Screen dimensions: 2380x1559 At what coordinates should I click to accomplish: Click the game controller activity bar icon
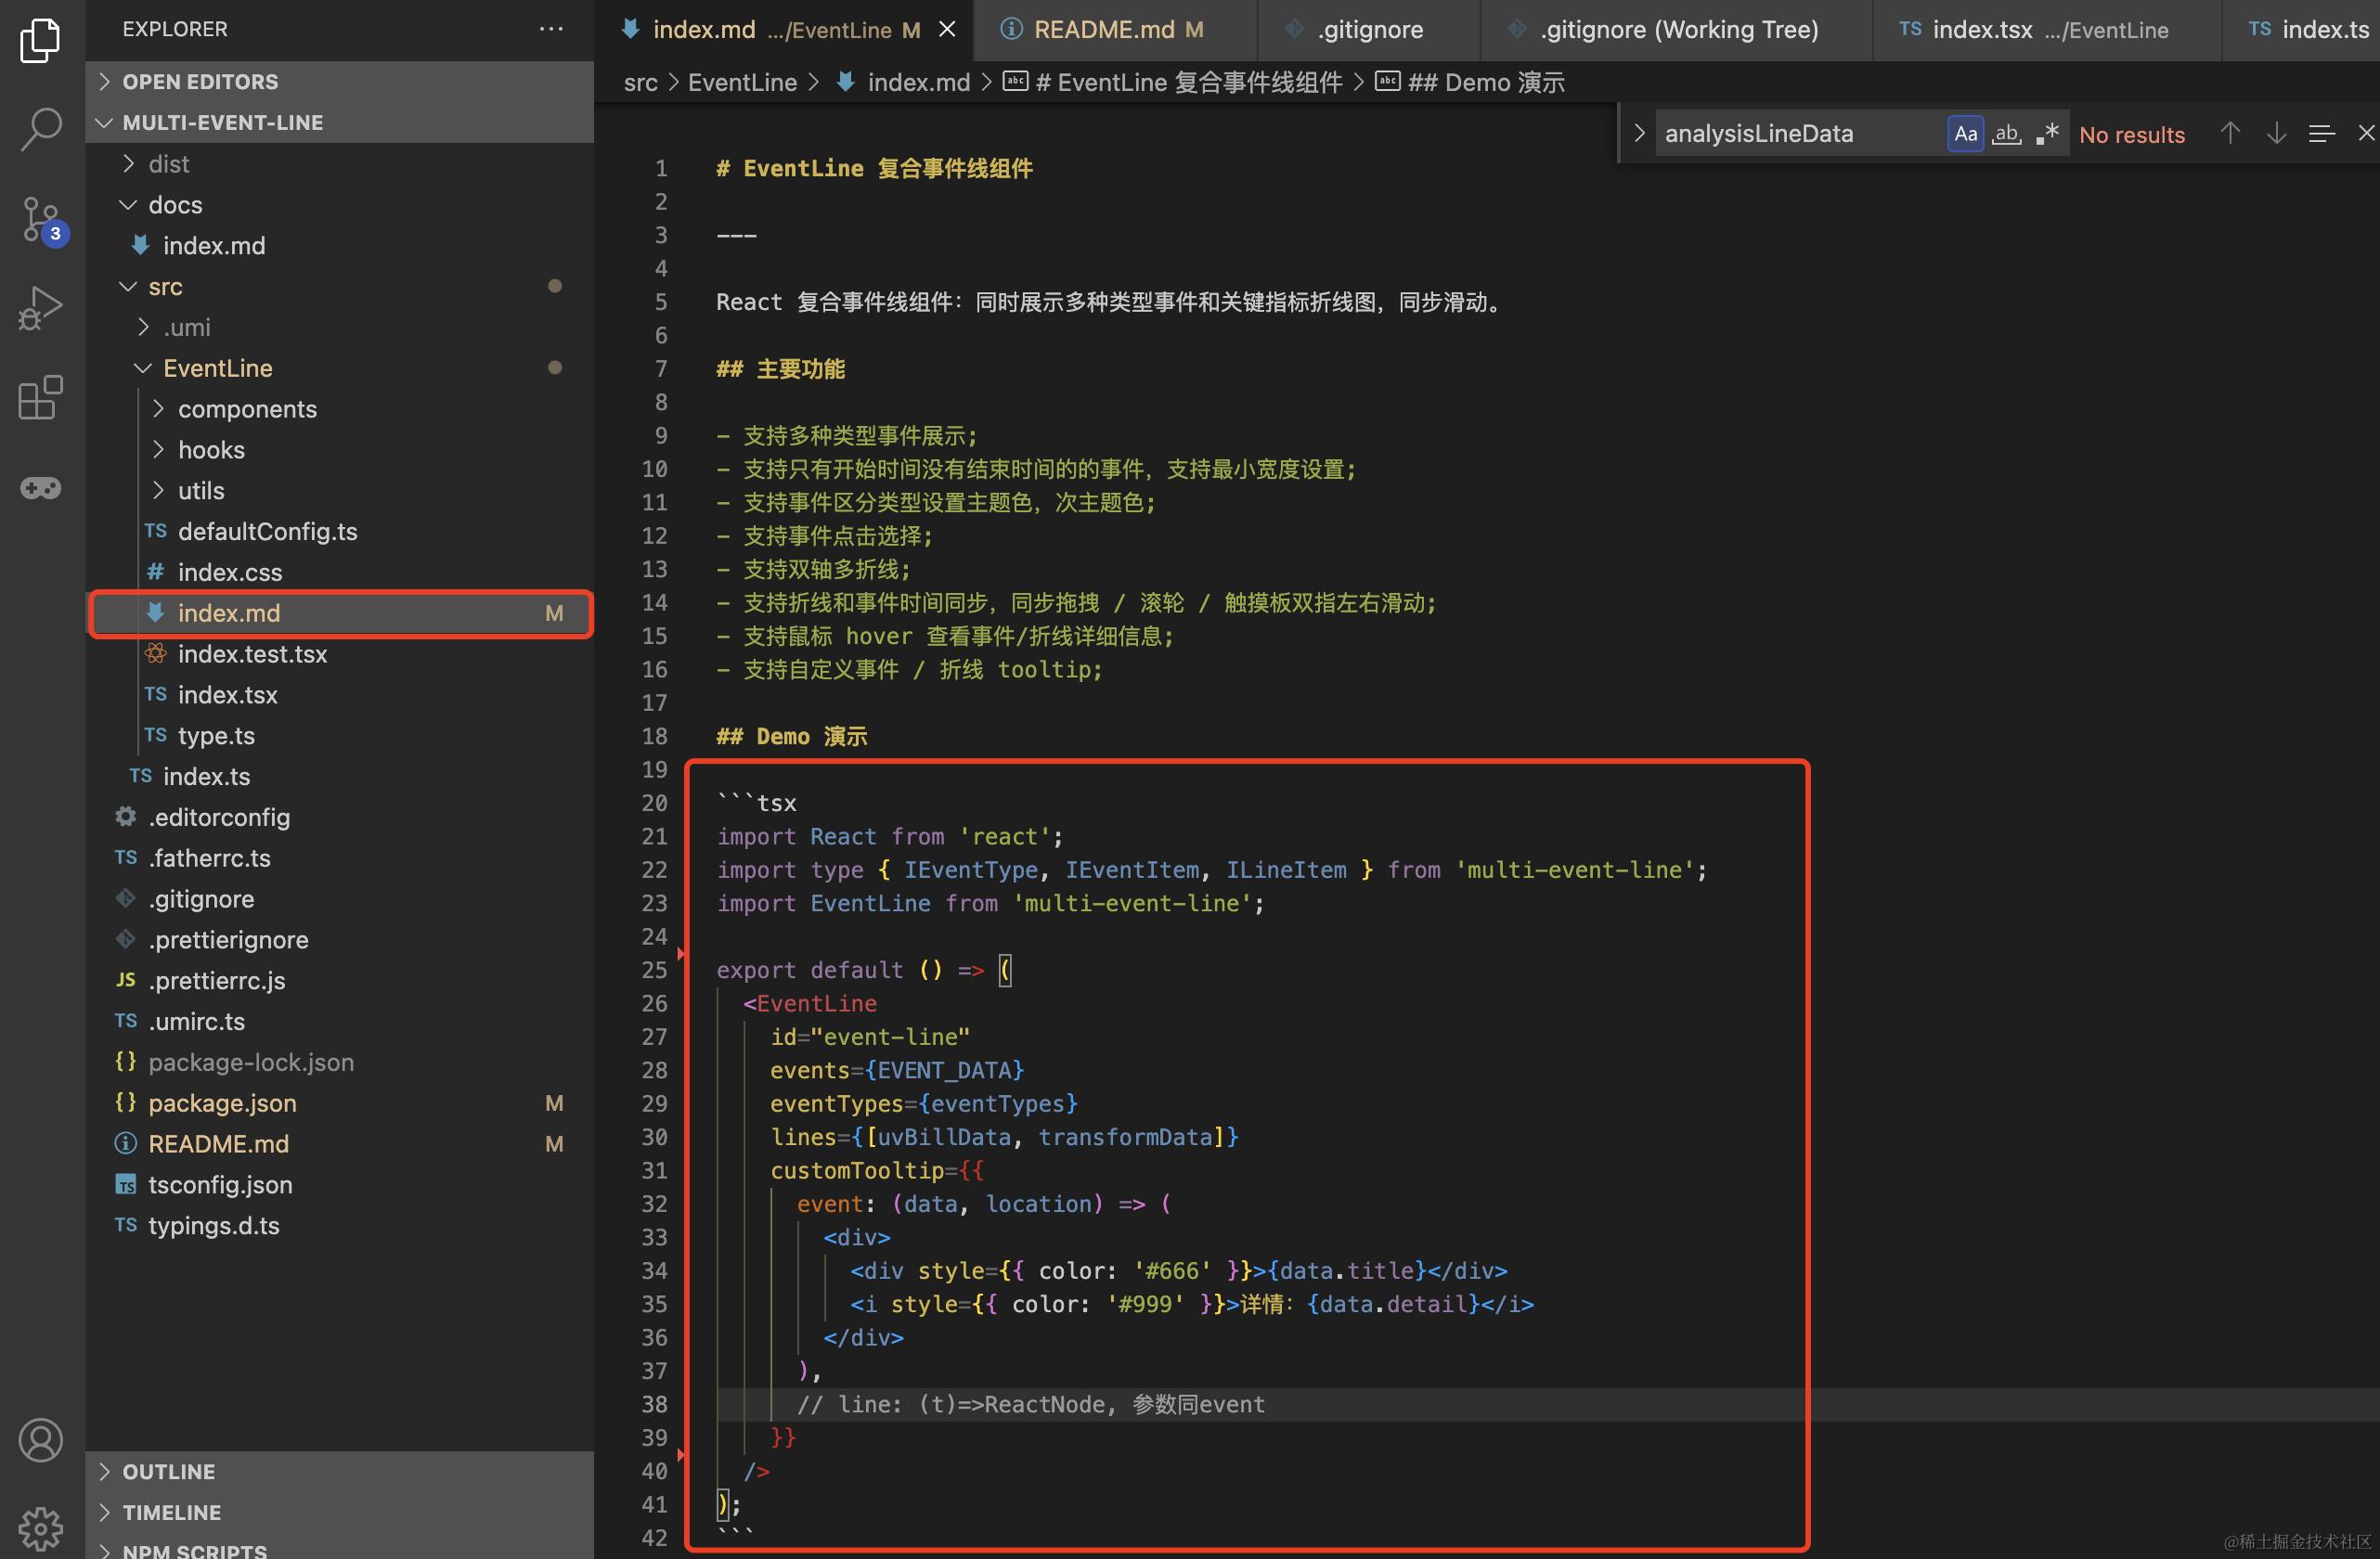[x=40, y=488]
